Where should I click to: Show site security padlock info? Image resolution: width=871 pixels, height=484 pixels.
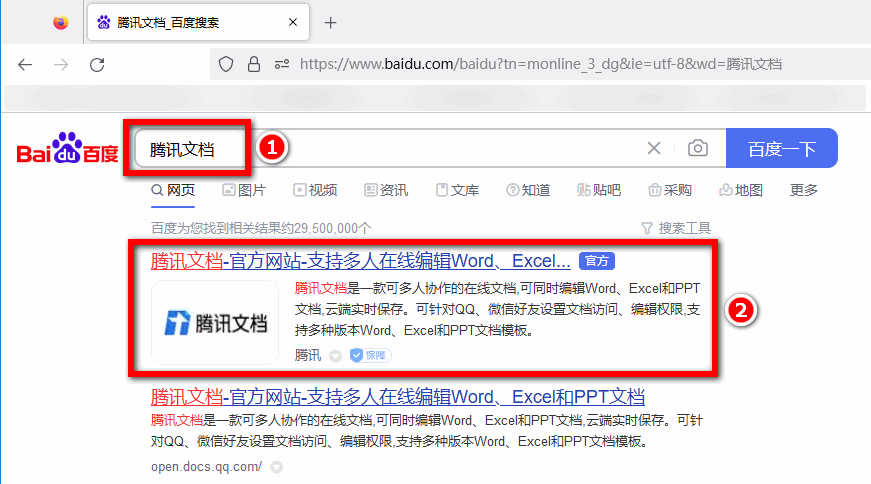254,64
